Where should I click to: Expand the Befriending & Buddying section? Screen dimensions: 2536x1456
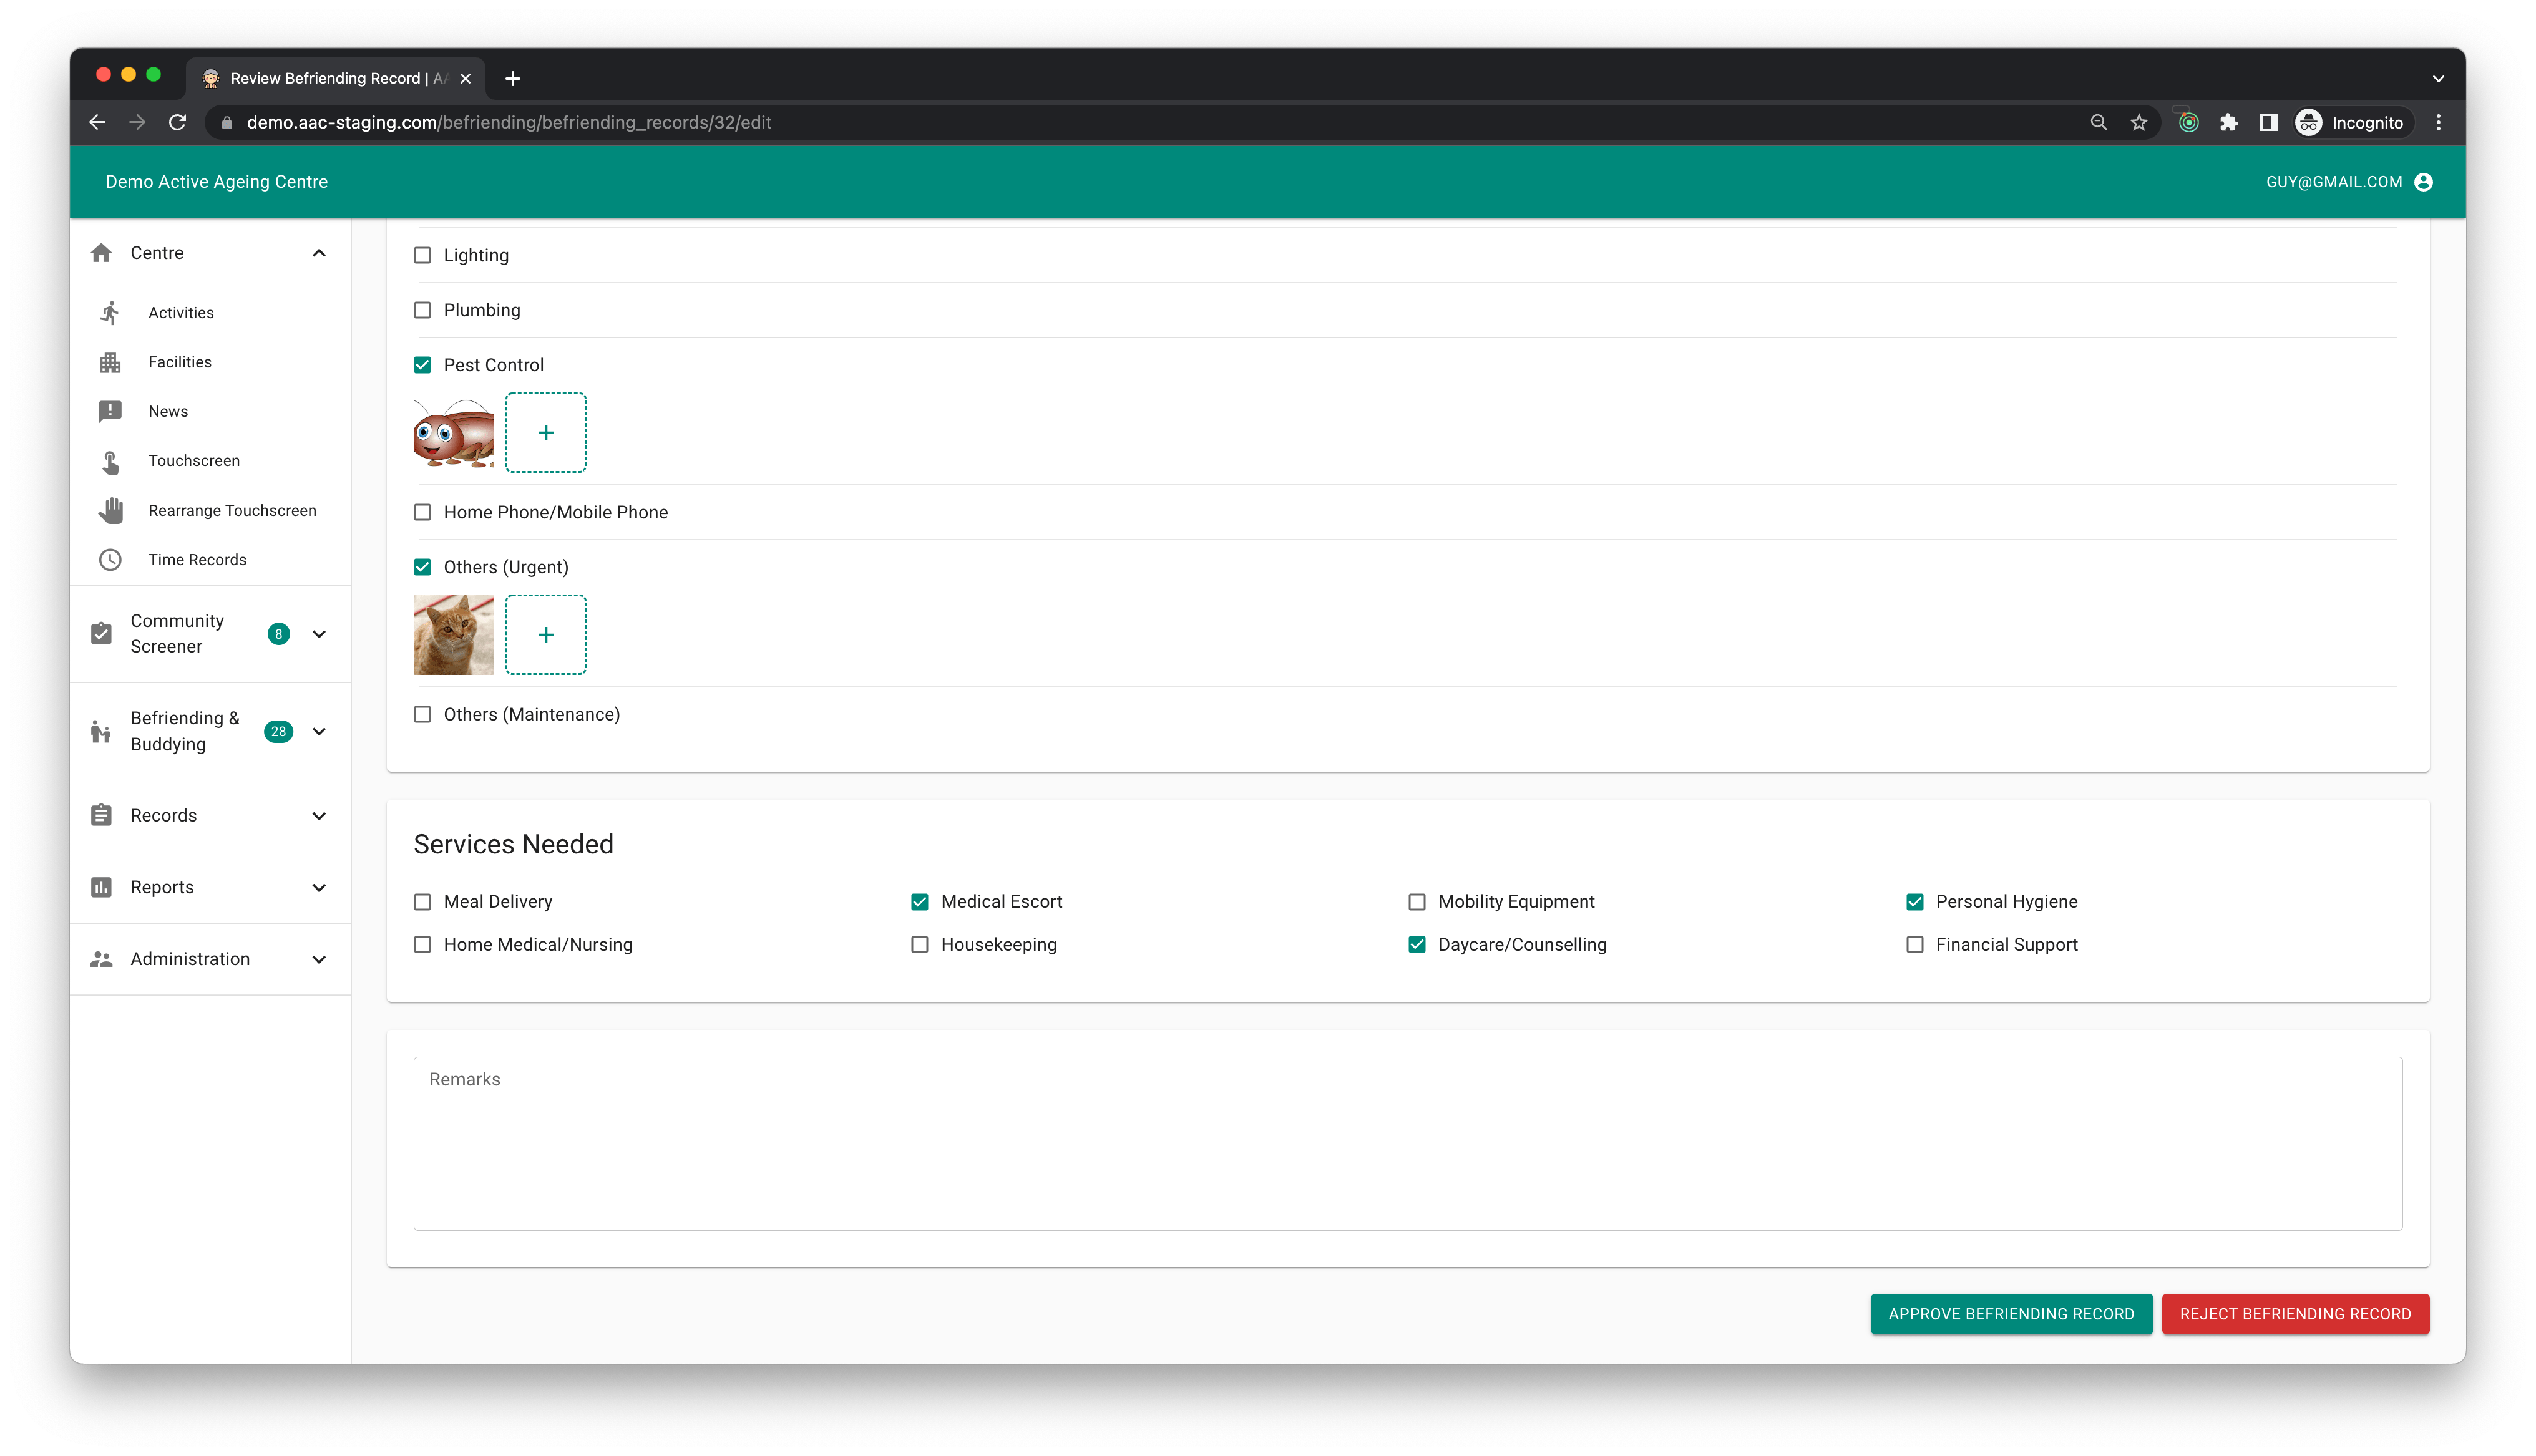point(319,731)
